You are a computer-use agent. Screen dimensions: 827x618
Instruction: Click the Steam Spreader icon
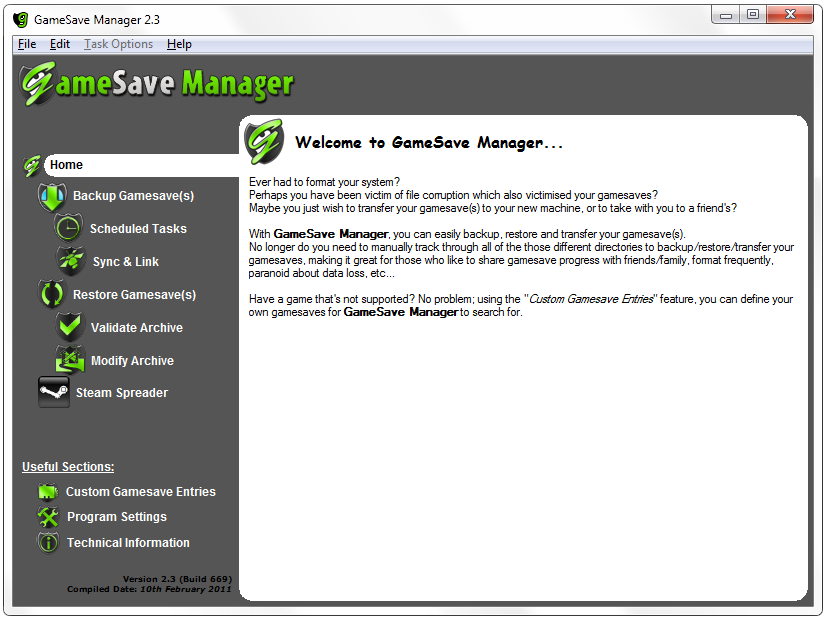tap(54, 392)
